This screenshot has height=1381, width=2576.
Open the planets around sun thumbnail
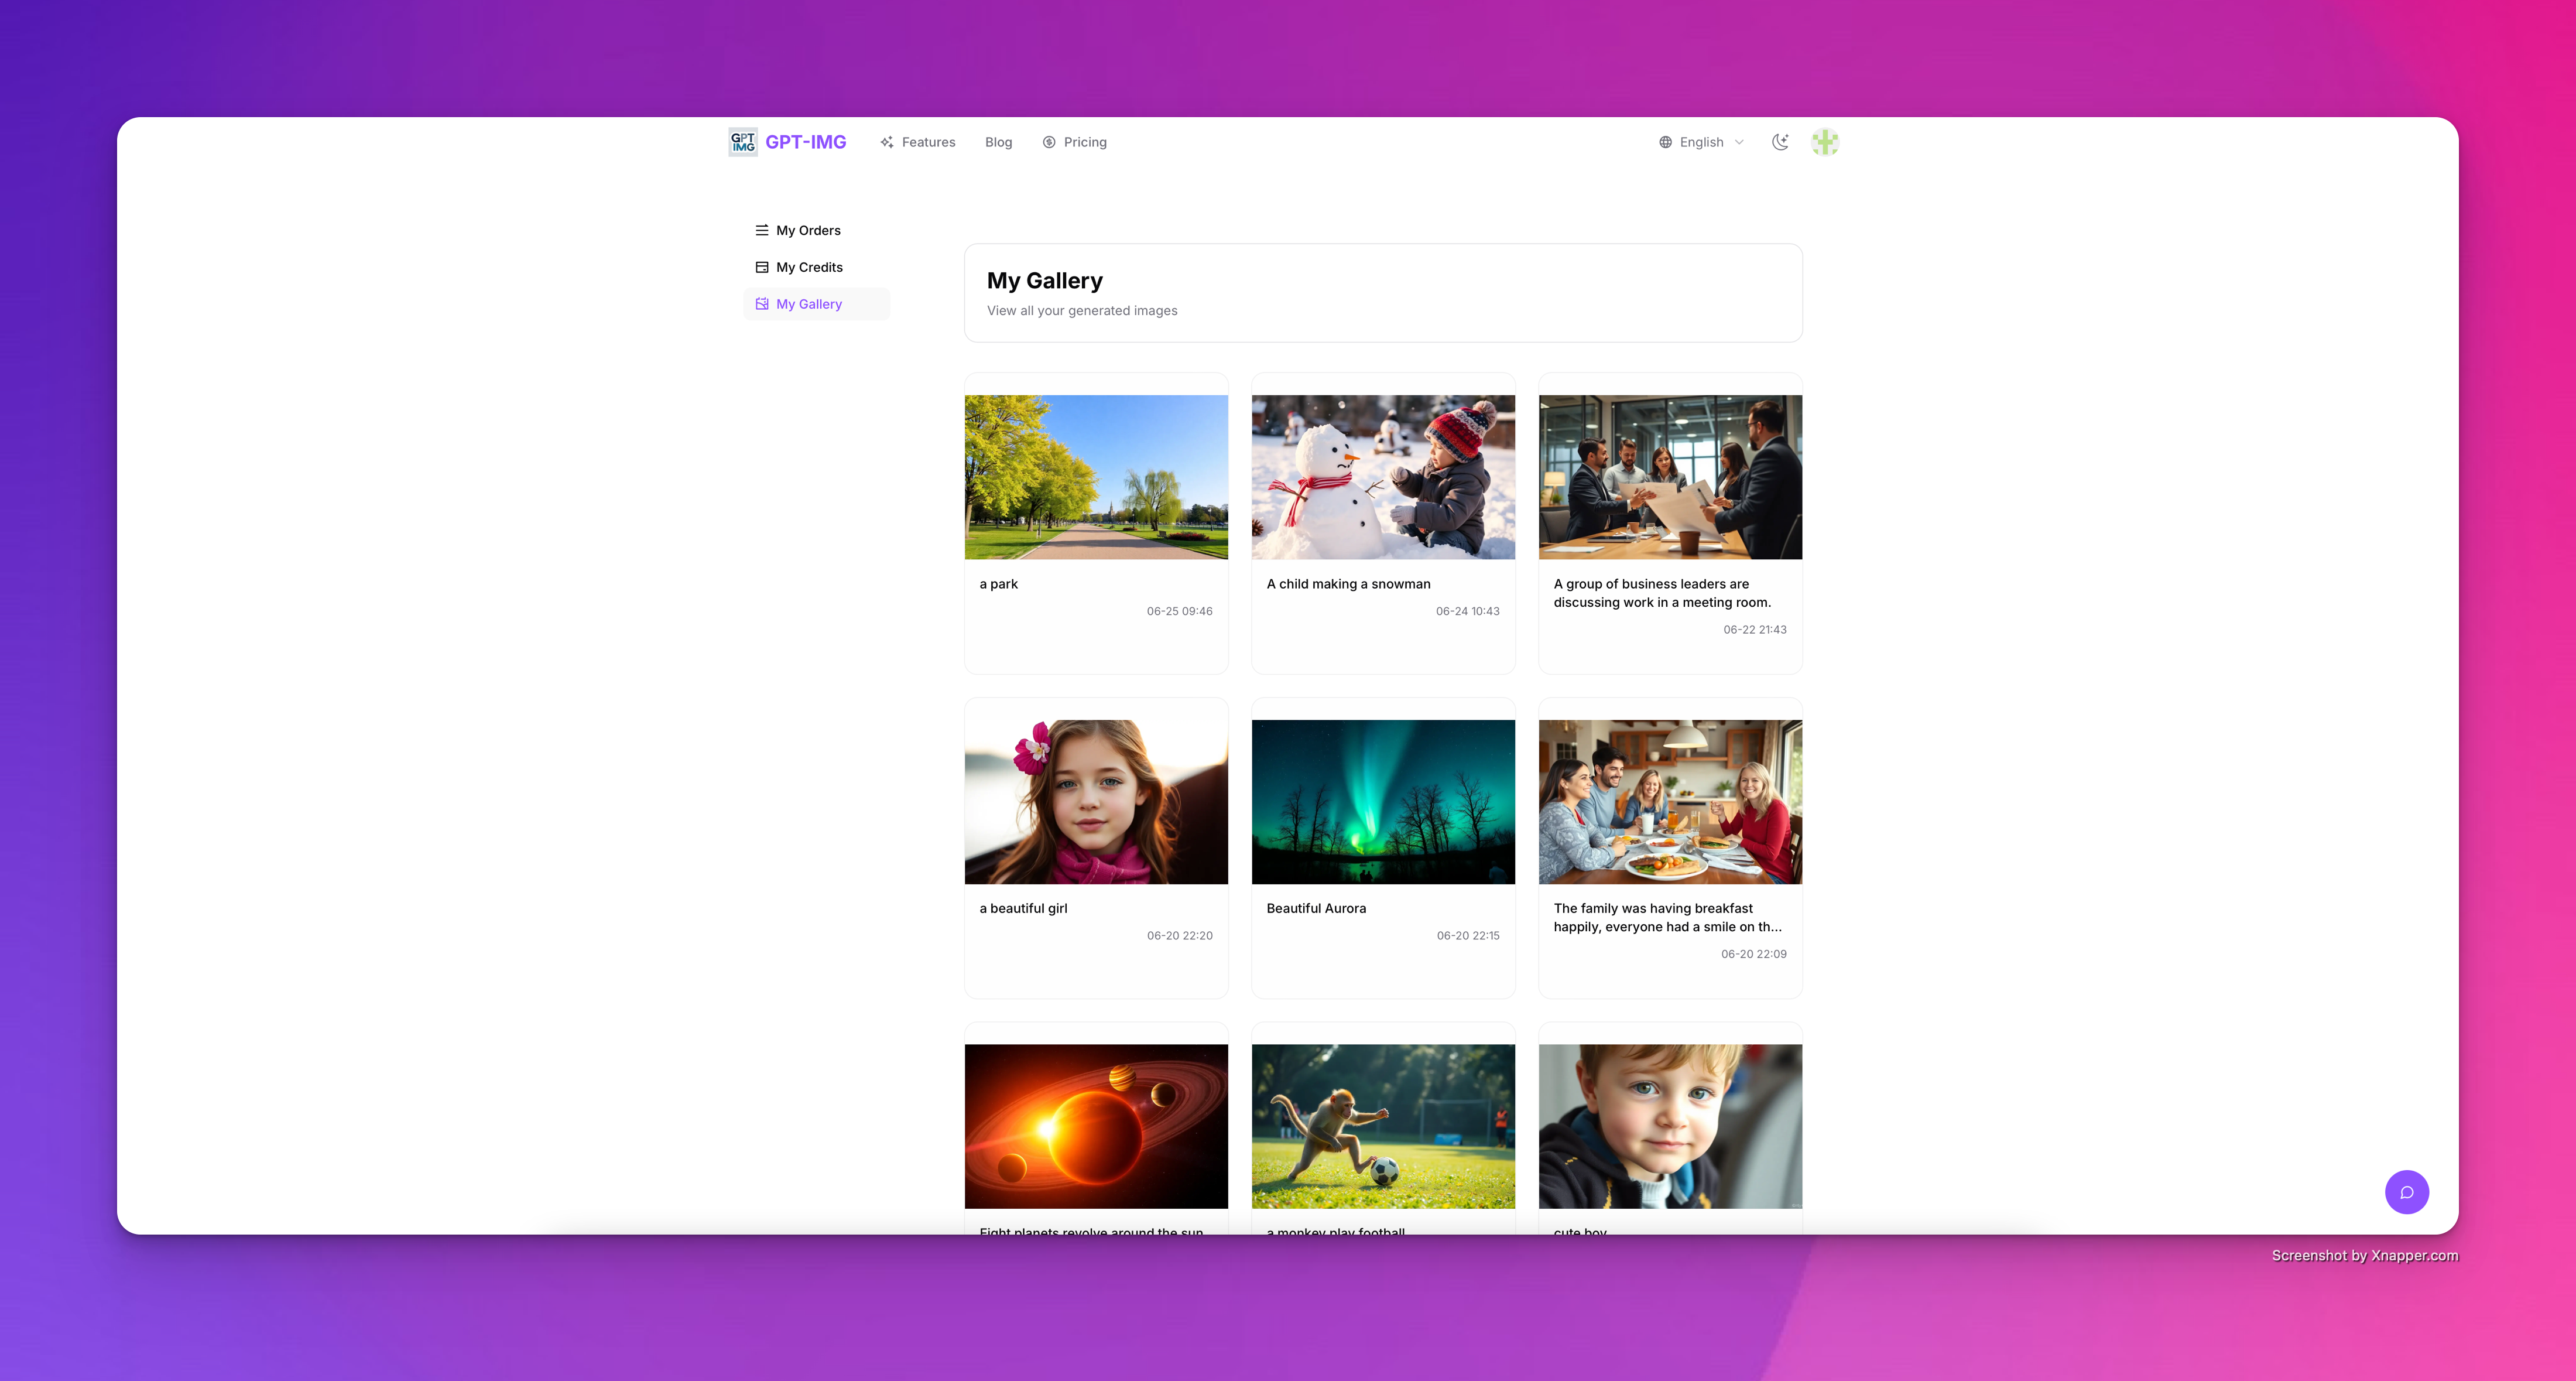point(1096,1126)
